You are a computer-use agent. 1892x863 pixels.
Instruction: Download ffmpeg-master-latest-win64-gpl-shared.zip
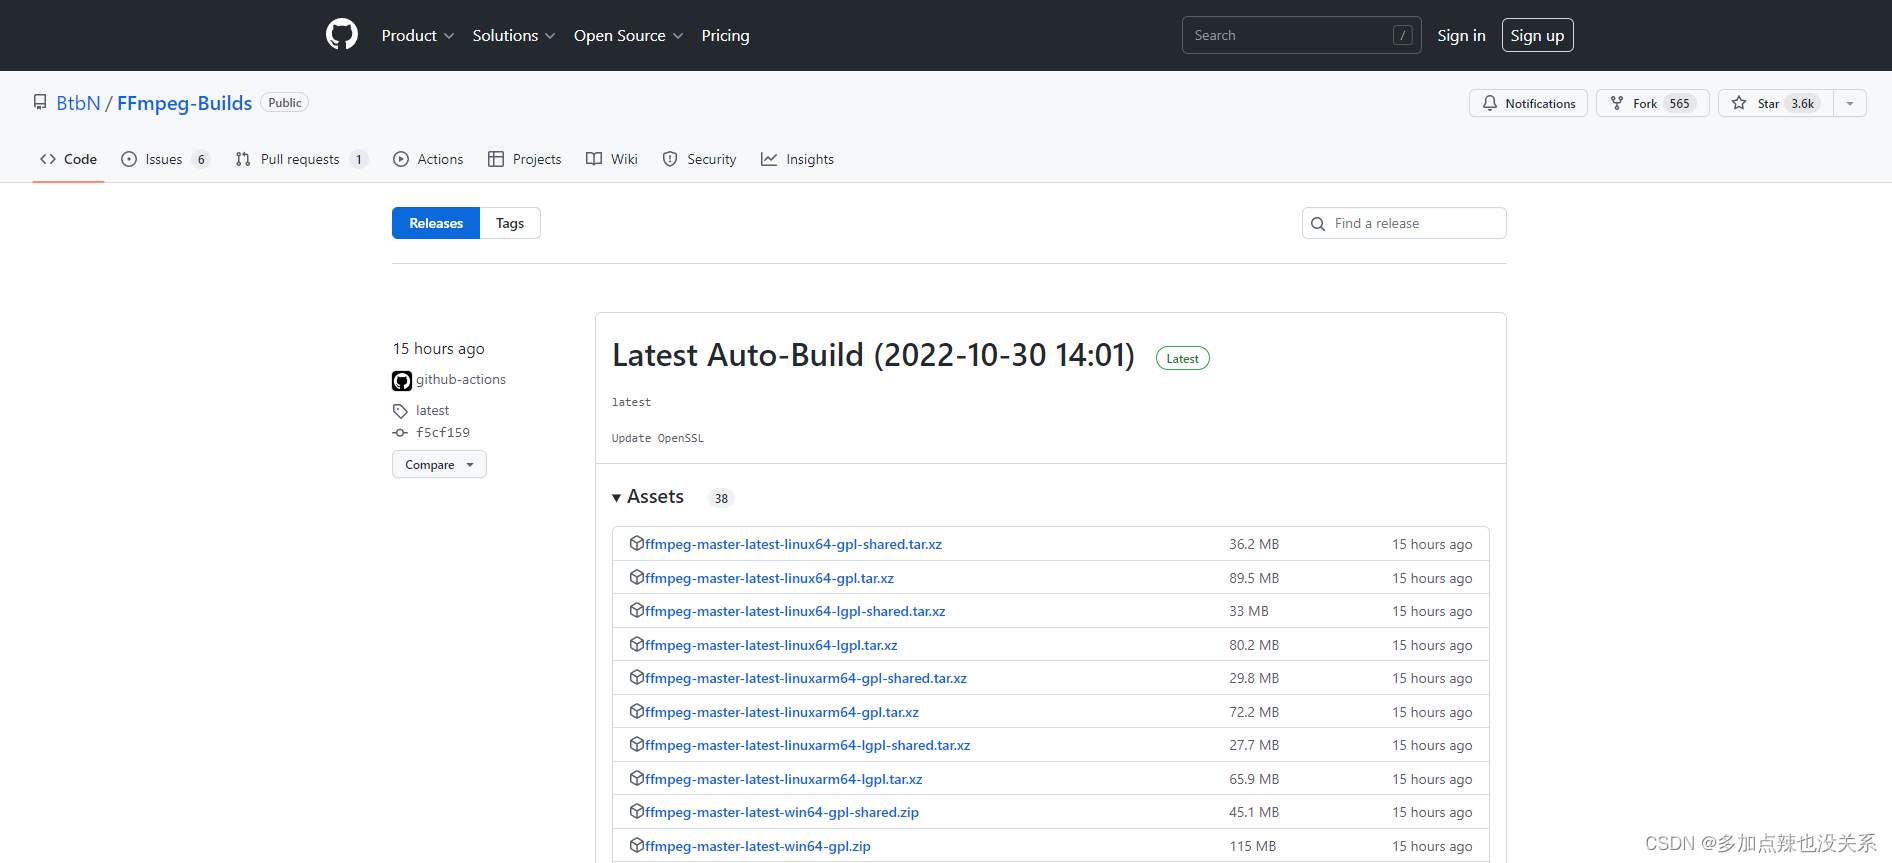[782, 812]
